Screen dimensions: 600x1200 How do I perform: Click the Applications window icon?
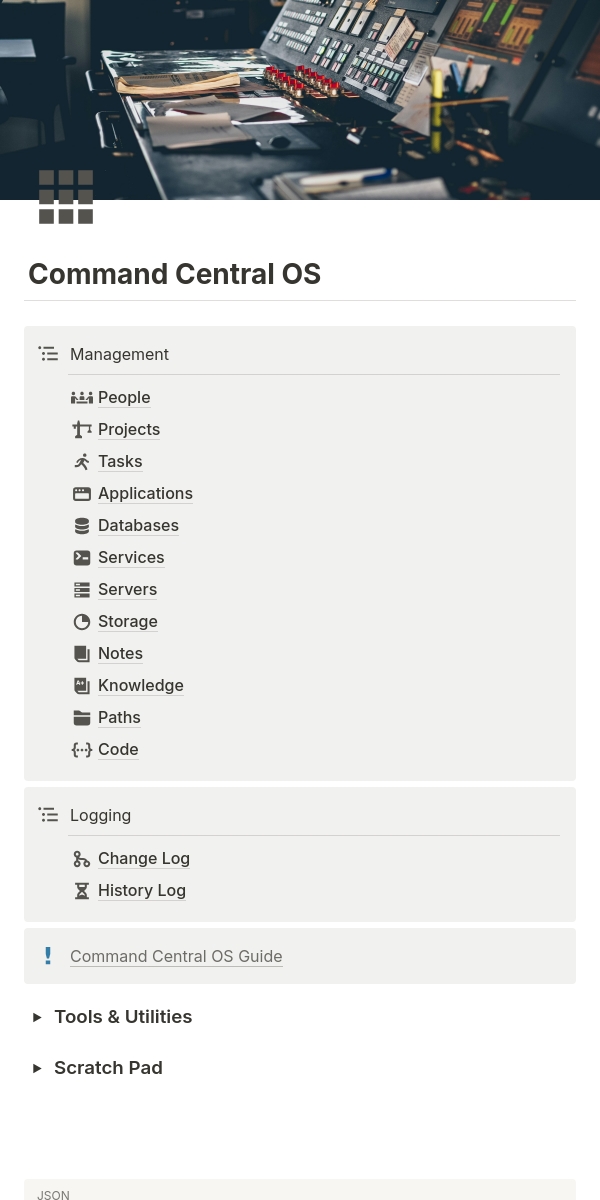pos(82,494)
